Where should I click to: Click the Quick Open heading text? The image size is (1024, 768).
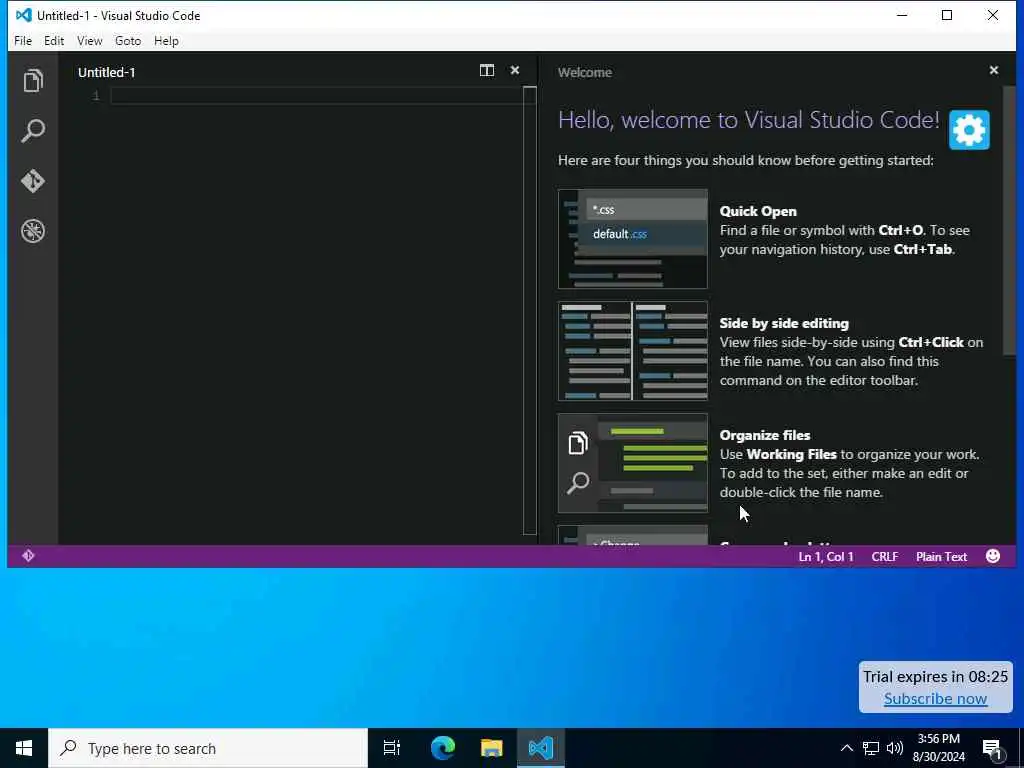[758, 211]
